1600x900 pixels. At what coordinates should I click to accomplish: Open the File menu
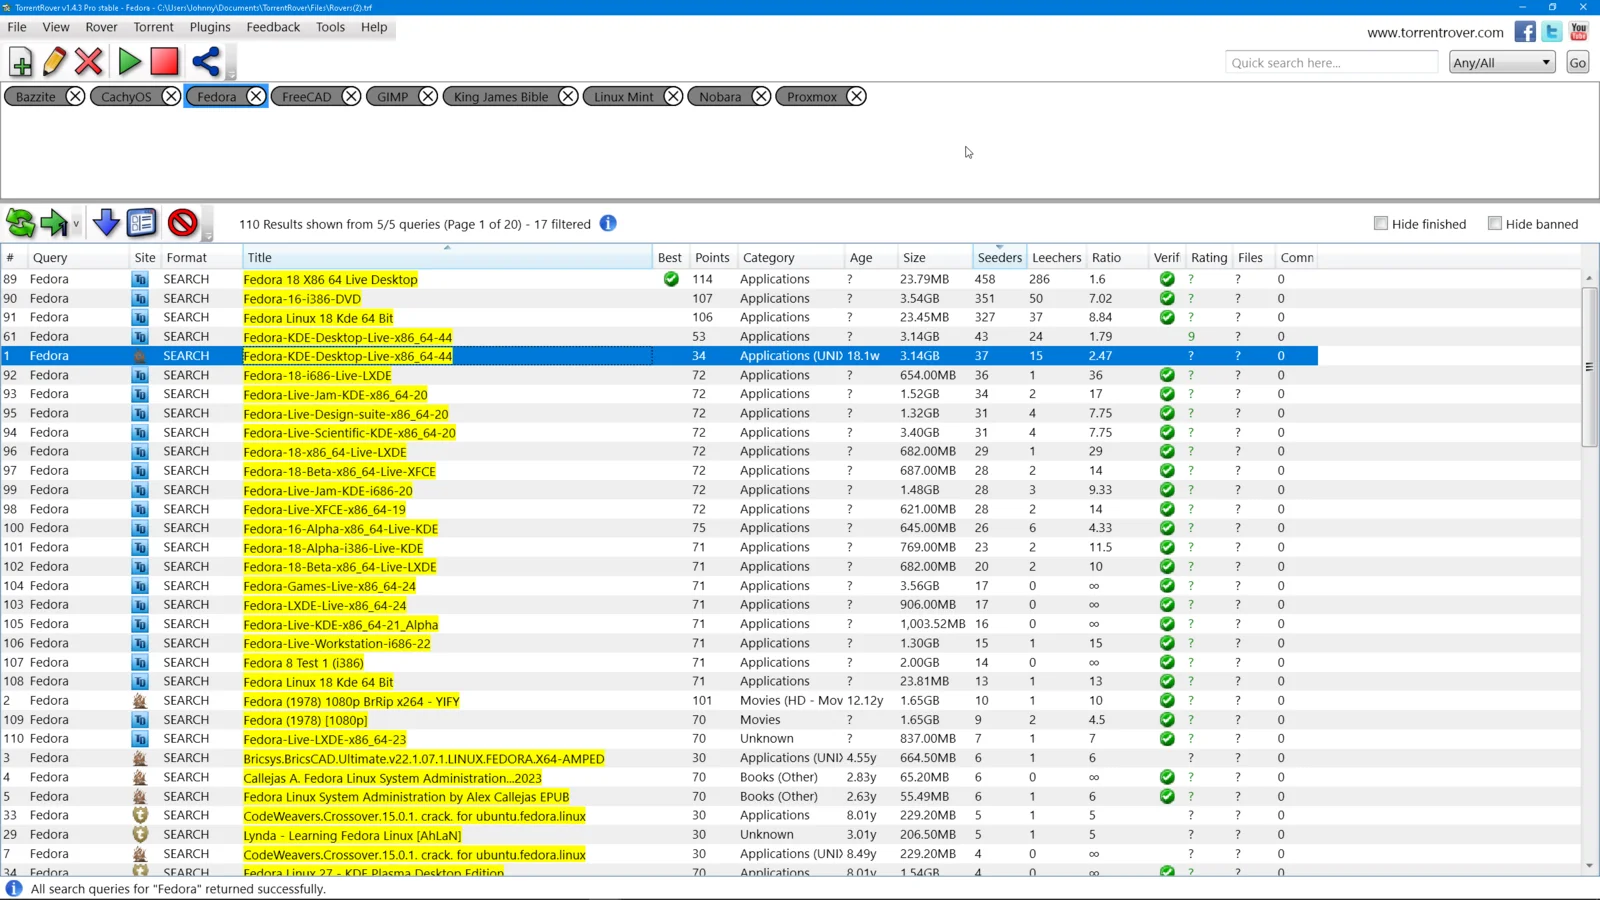[x=17, y=27]
